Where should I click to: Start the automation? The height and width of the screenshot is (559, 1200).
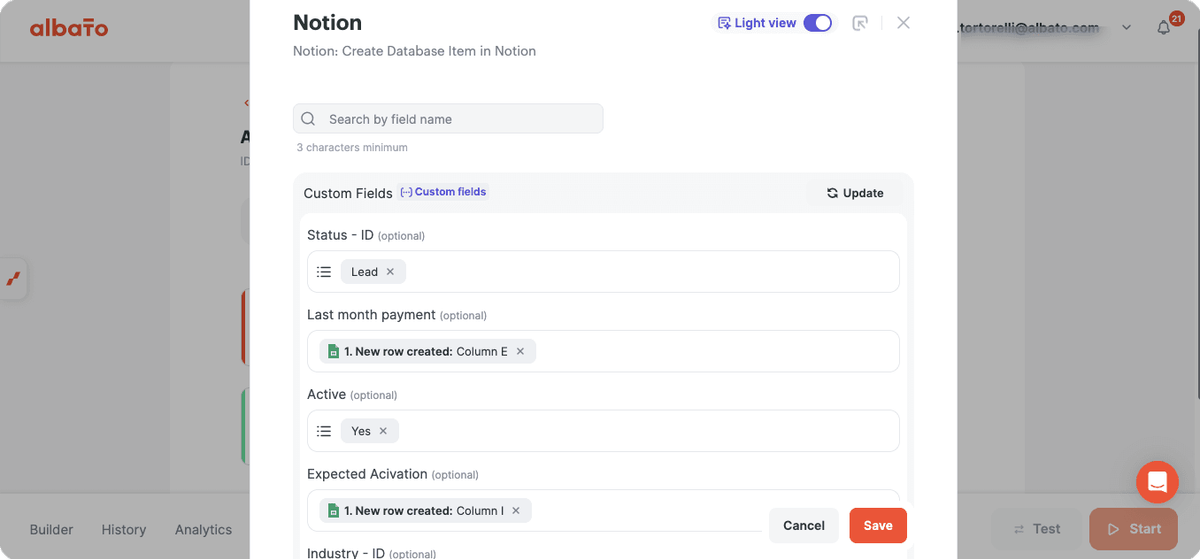click(1134, 529)
